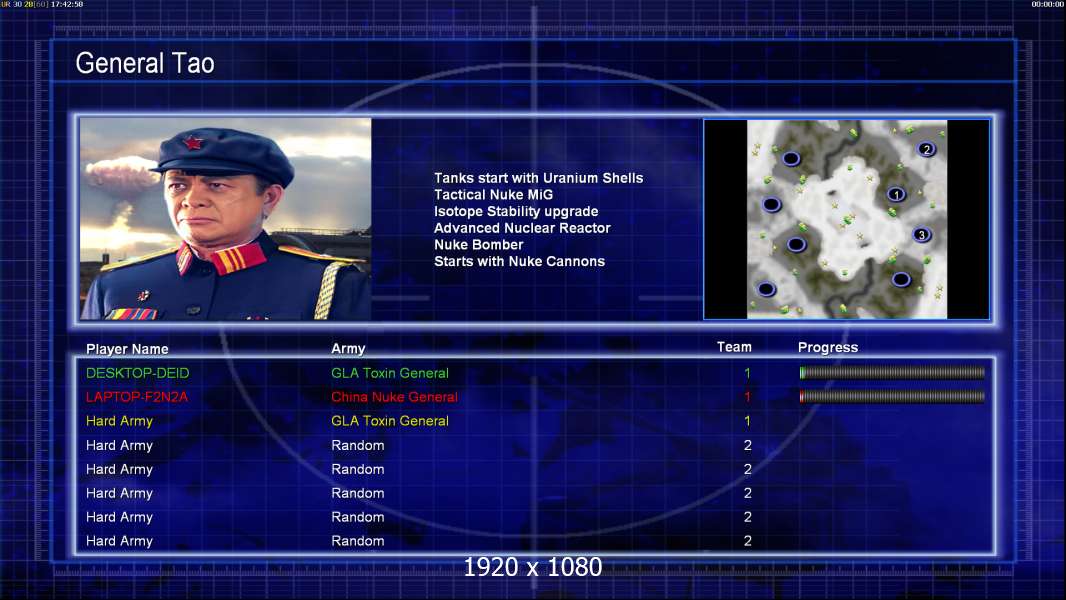Click the Team column header
Screen dimensions: 1066x600
(734, 347)
